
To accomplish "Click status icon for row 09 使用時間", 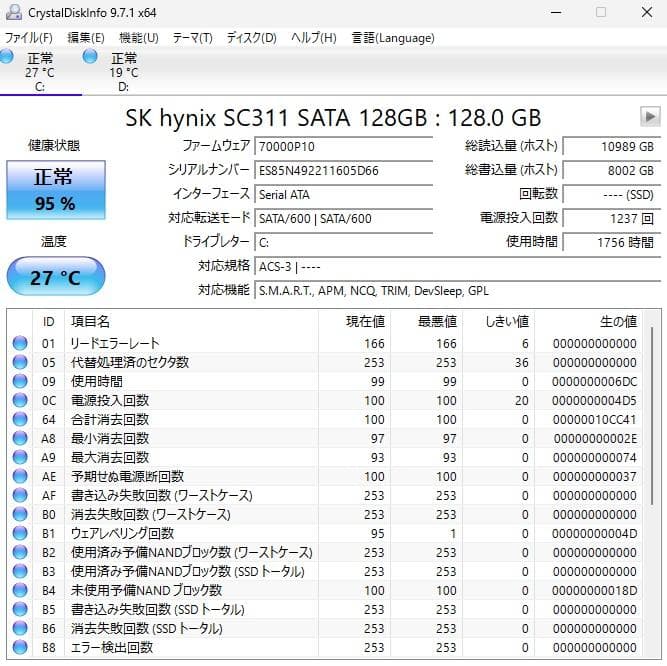I will click(x=20, y=381).
